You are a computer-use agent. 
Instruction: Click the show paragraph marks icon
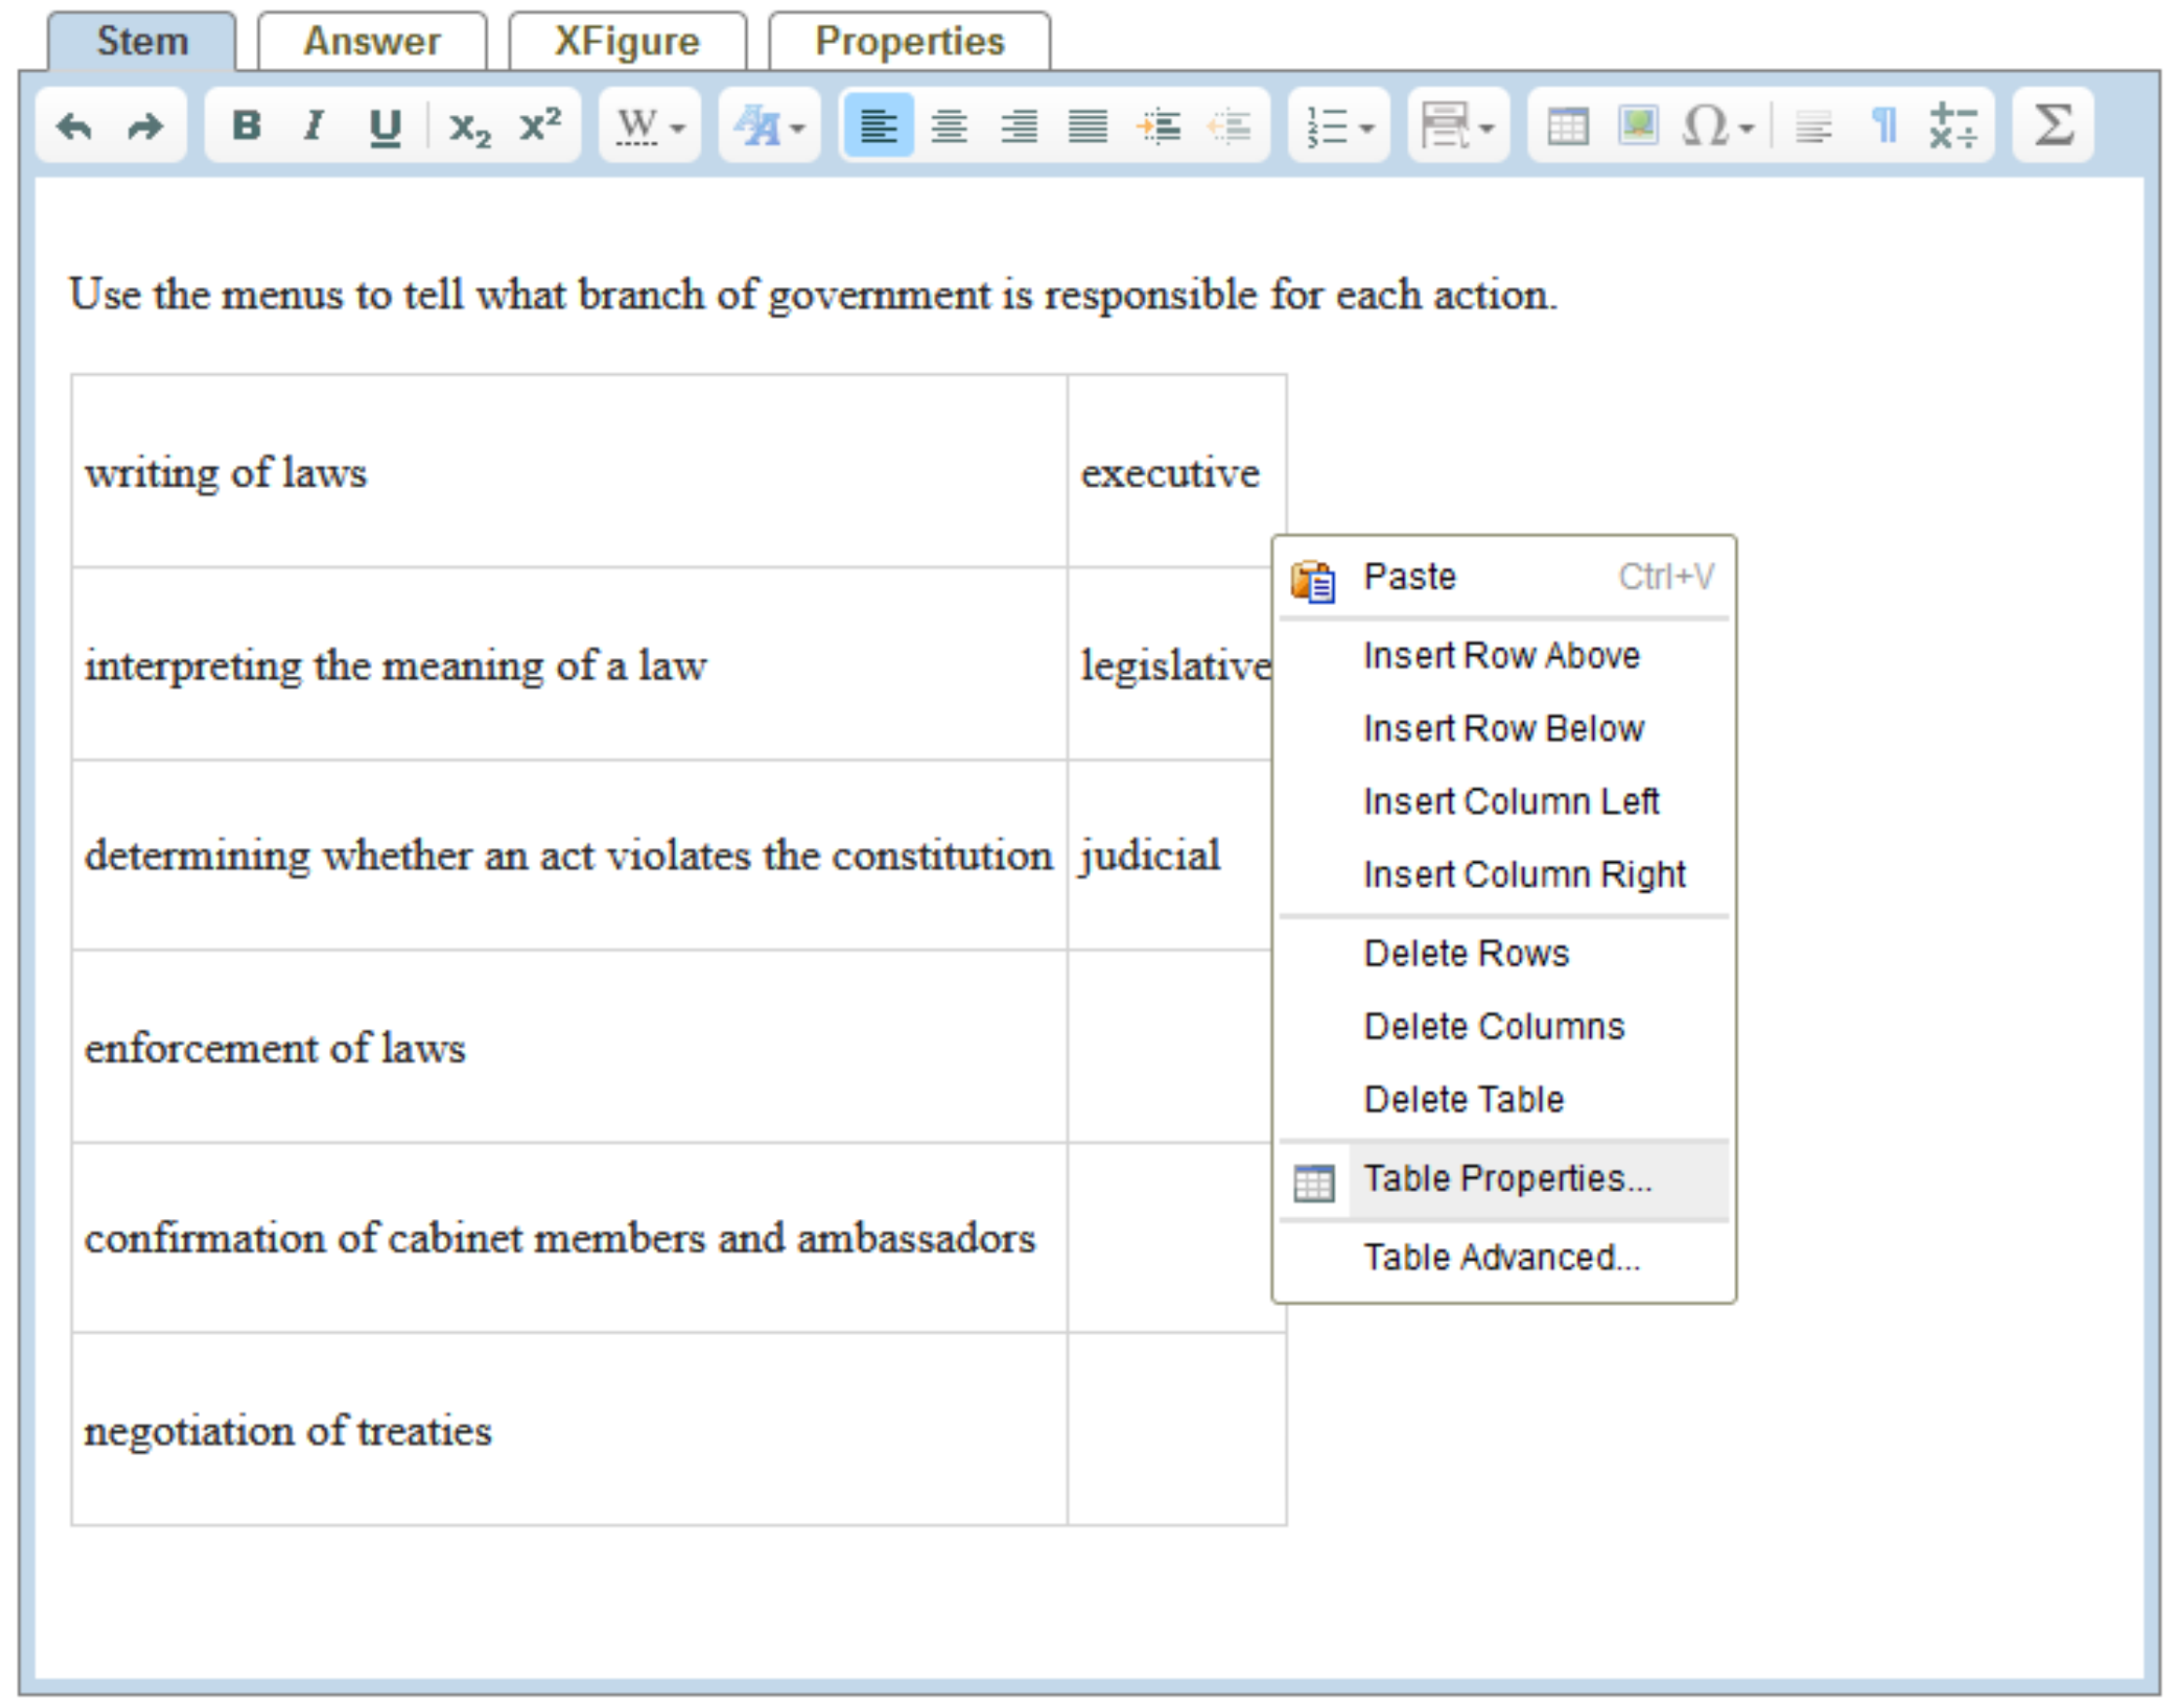(1885, 127)
